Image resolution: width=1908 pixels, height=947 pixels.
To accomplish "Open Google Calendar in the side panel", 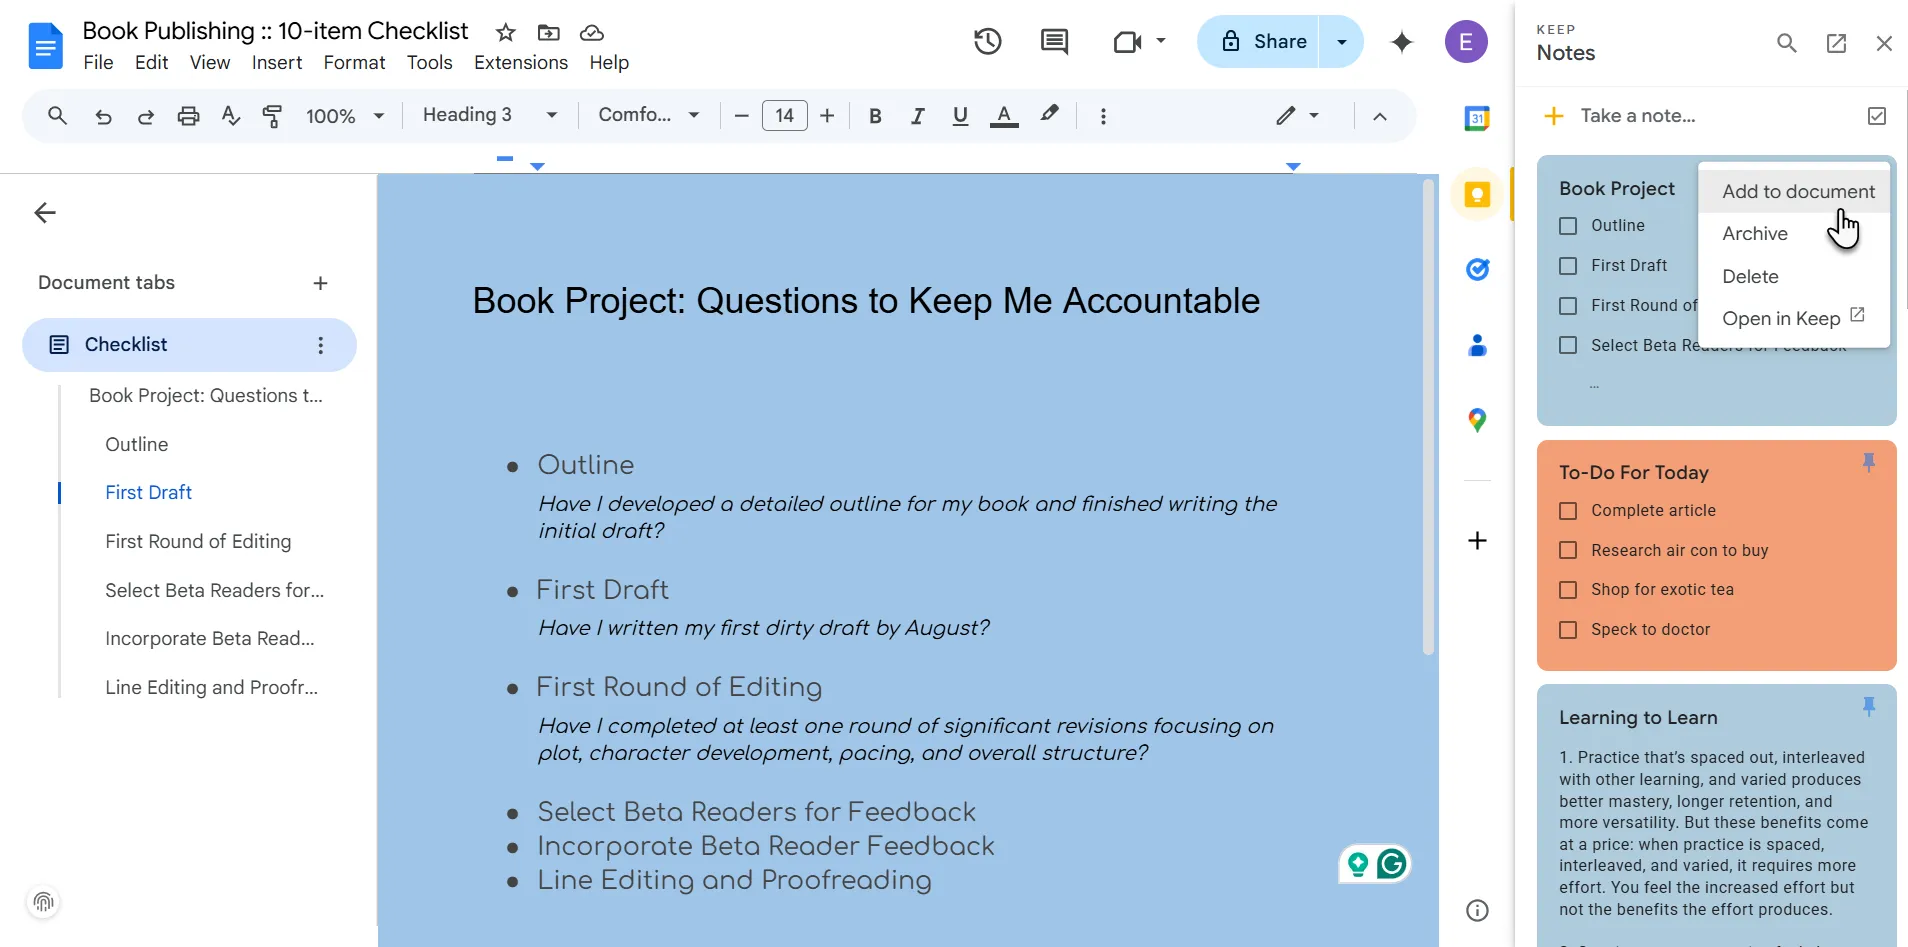I will [1477, 117].
